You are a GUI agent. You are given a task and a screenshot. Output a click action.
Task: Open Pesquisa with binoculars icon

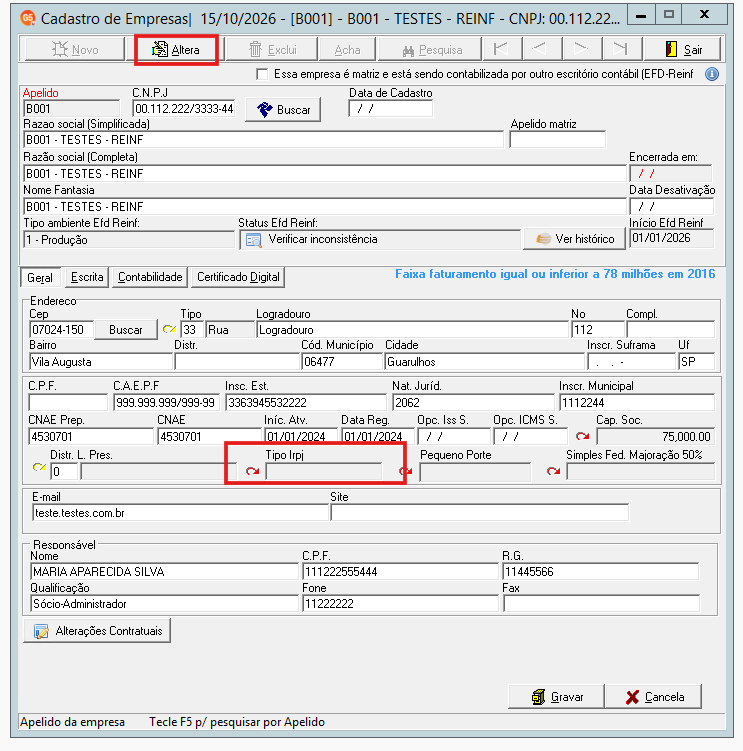[x=431, y=50]
